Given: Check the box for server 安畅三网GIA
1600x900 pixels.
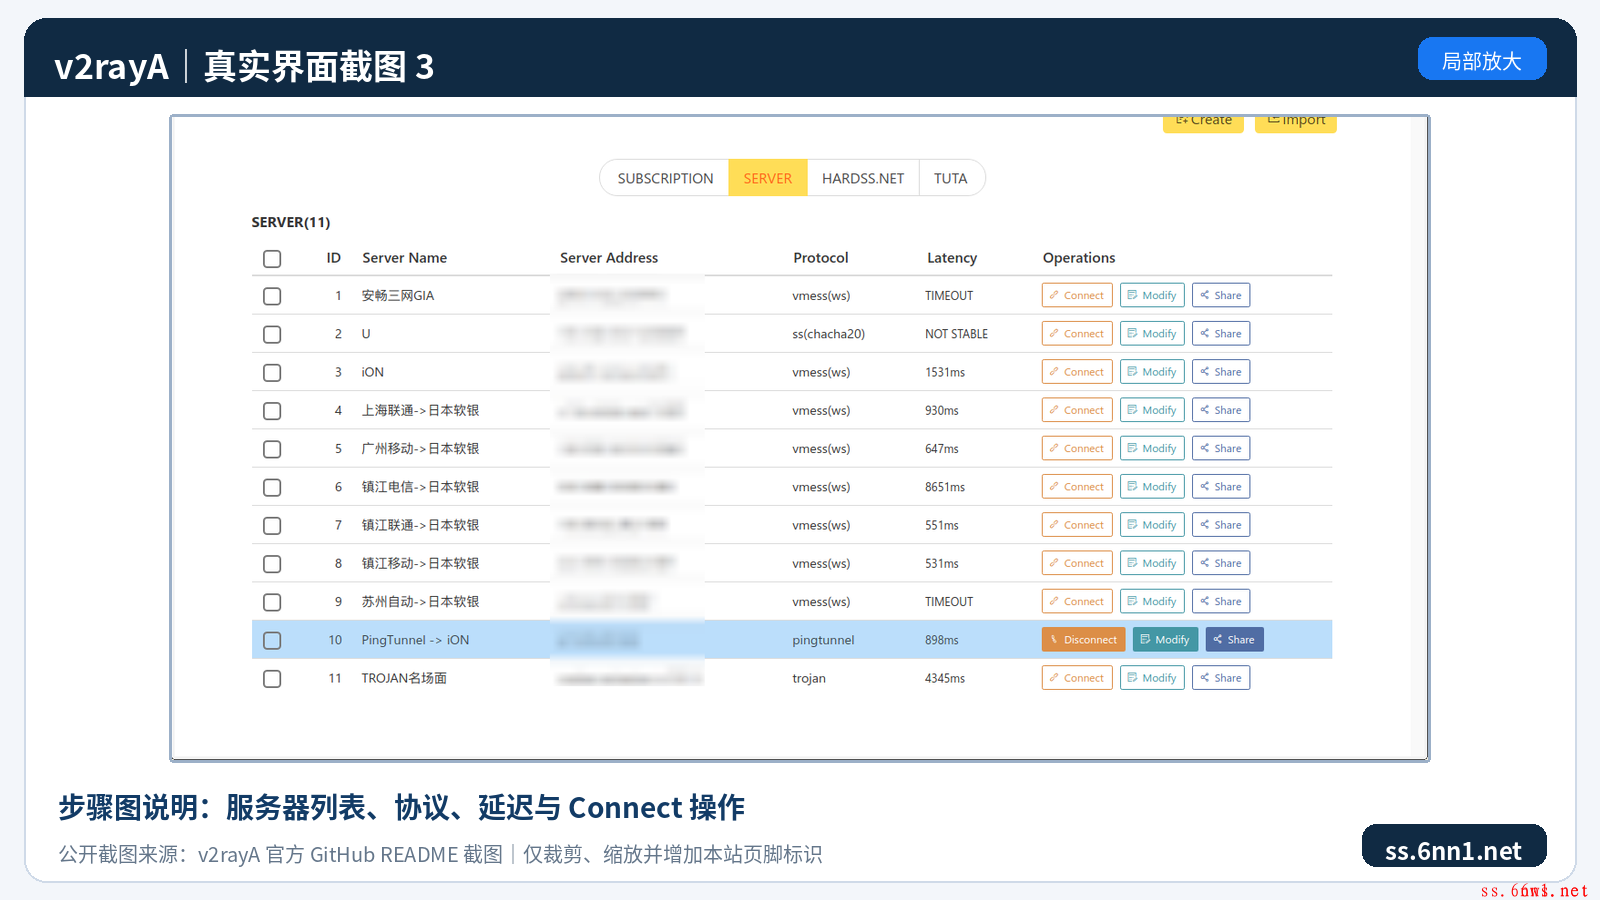Looking at the screenshot, I should pyautogui.click(x=272, y=296).
